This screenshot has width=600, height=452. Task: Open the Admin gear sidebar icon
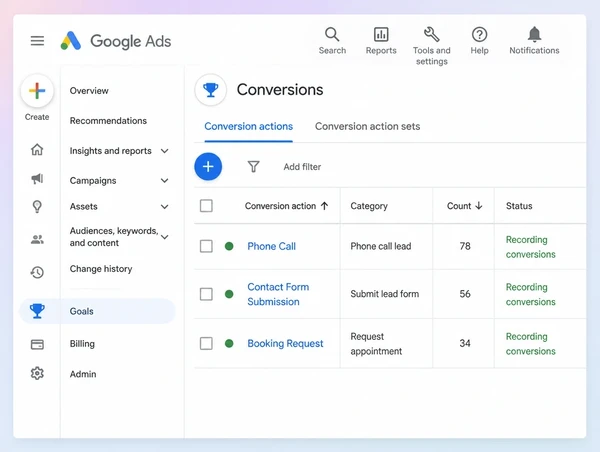(x=37, y=373)
